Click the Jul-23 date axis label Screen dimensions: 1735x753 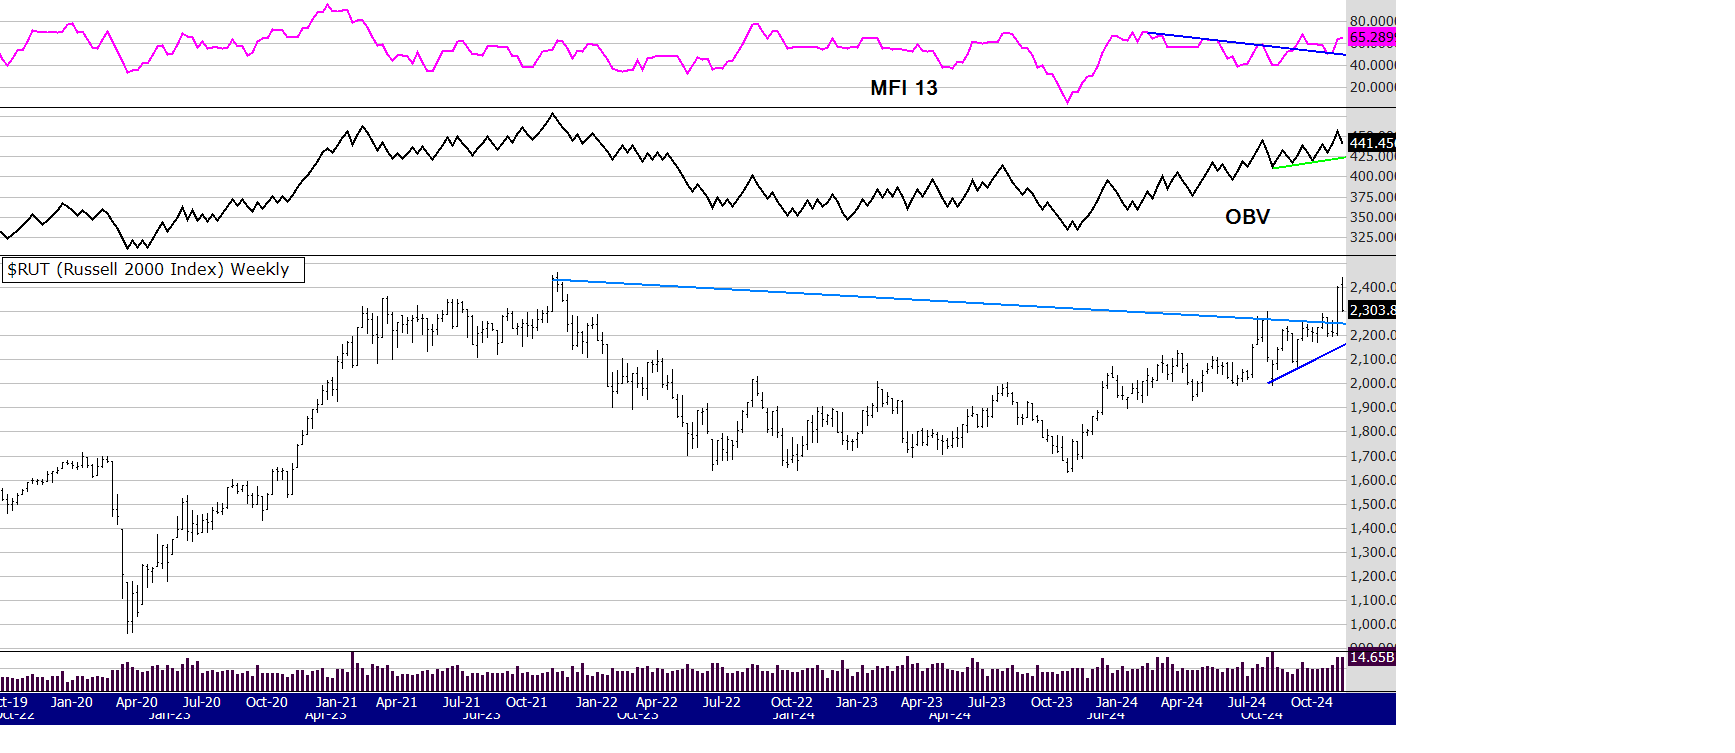pyautogui.click(x=987, y=702)
